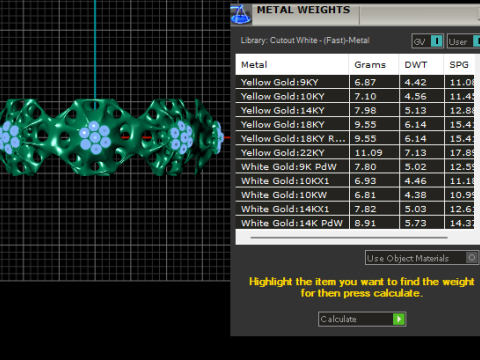Select the Yellow Gold:18KY R... row
Viewport: 480px width, 360px height.
(355, 138)
